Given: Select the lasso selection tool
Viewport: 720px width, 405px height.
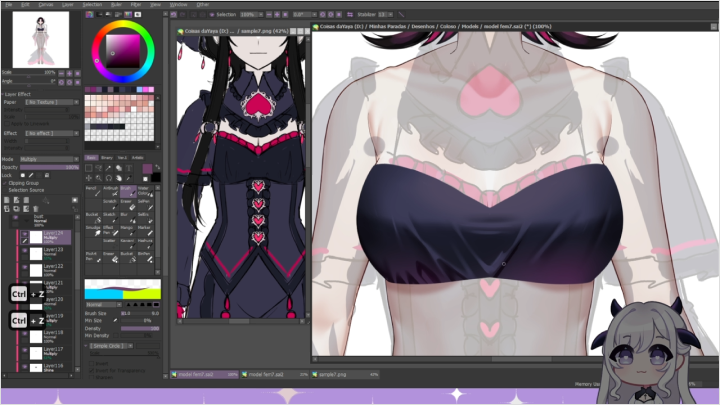Looking at the screenshot, I should point(98,168).
